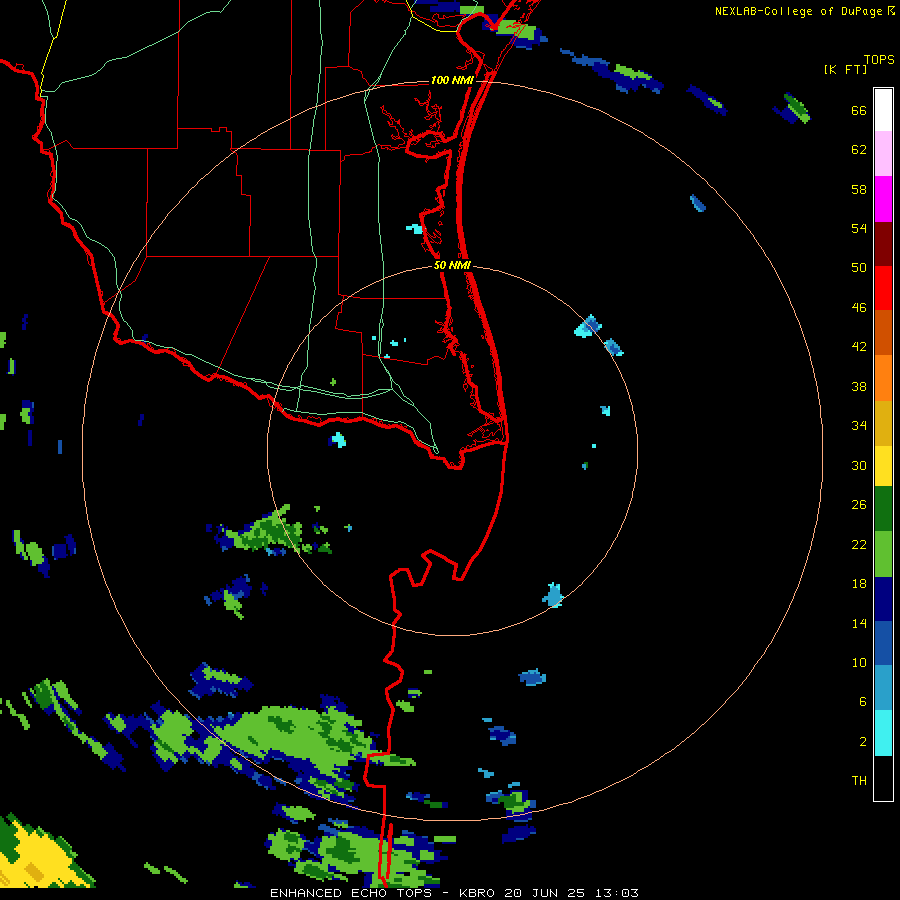This screenshot has width=900, height=900.
Task: Click the '20 JUN 25' date stamp
Action: point(544,893)
